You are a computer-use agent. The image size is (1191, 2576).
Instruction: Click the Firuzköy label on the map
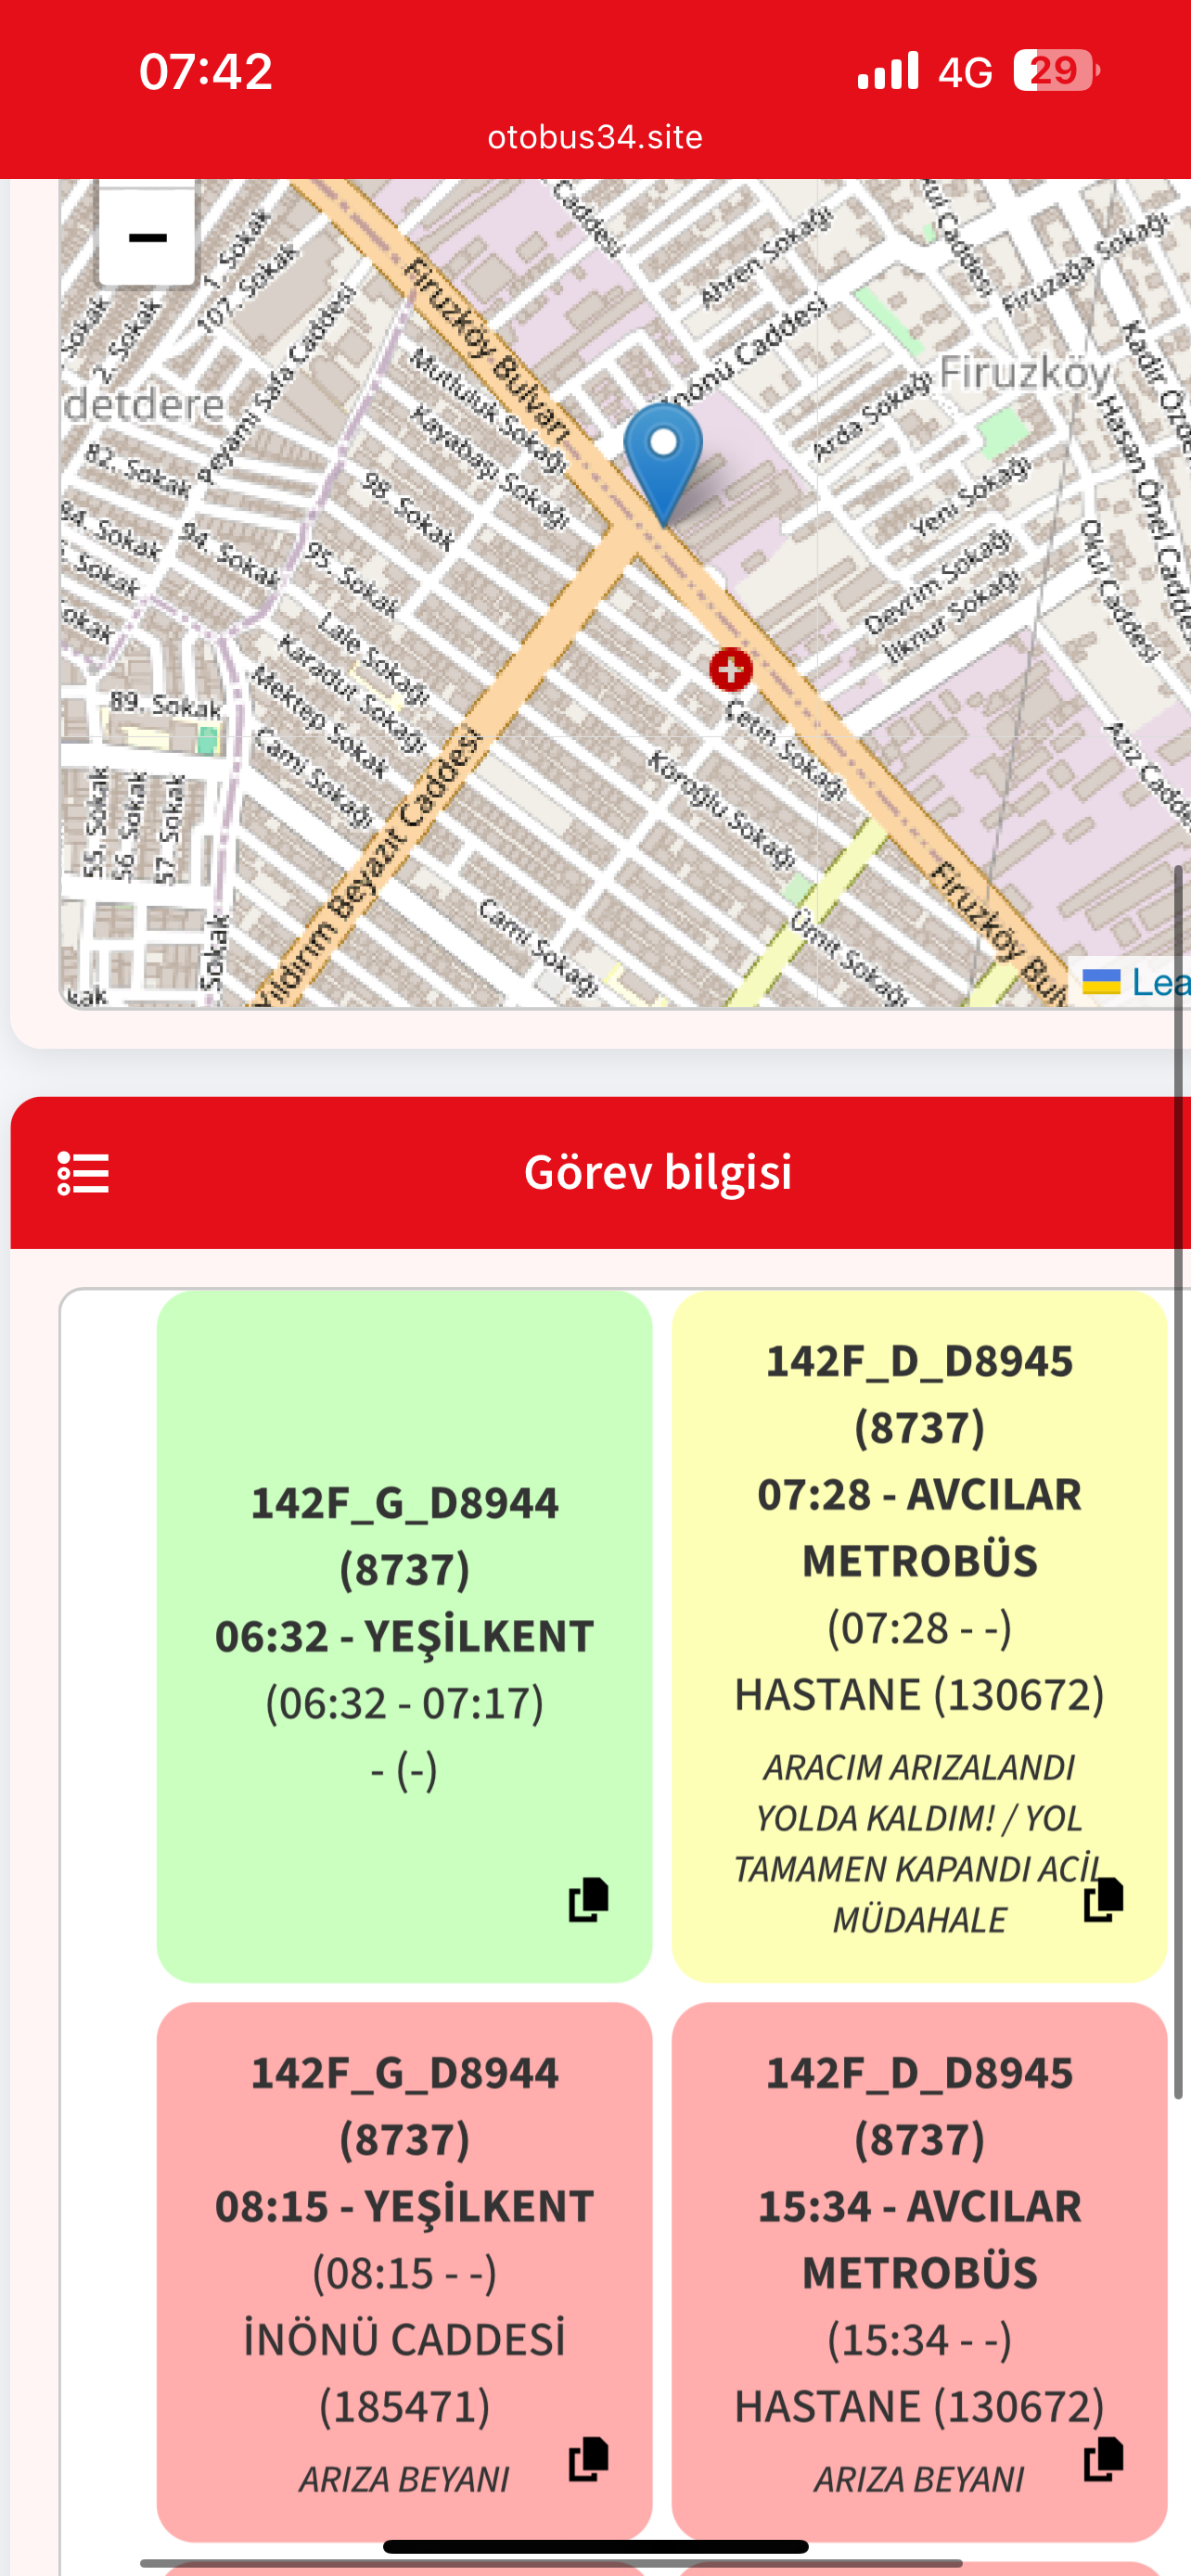click(1025, 373)
